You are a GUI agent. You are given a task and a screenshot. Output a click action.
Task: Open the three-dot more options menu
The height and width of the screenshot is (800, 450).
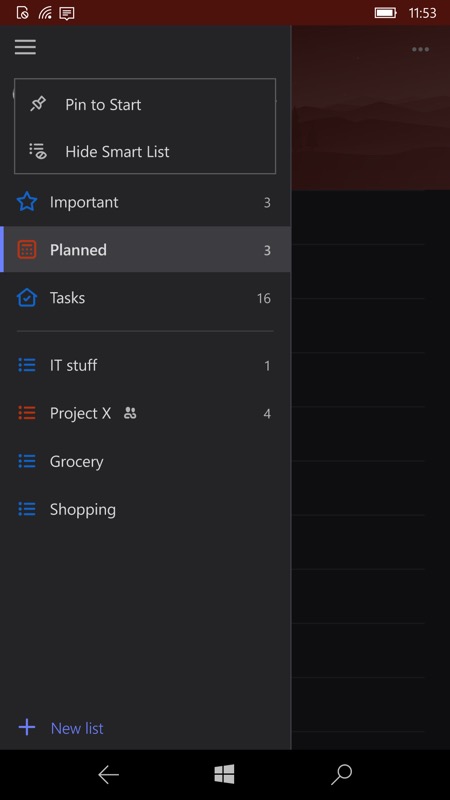click(x=420, y=49)
